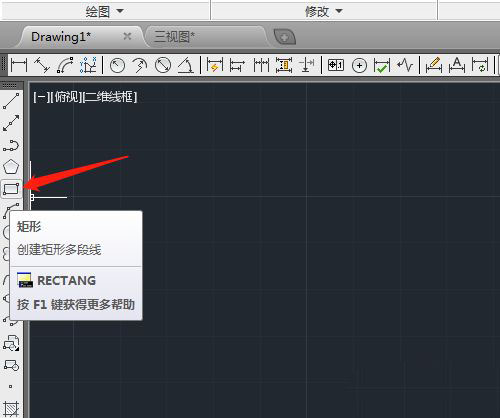Click the Make Block tool

tap(11, 365)
